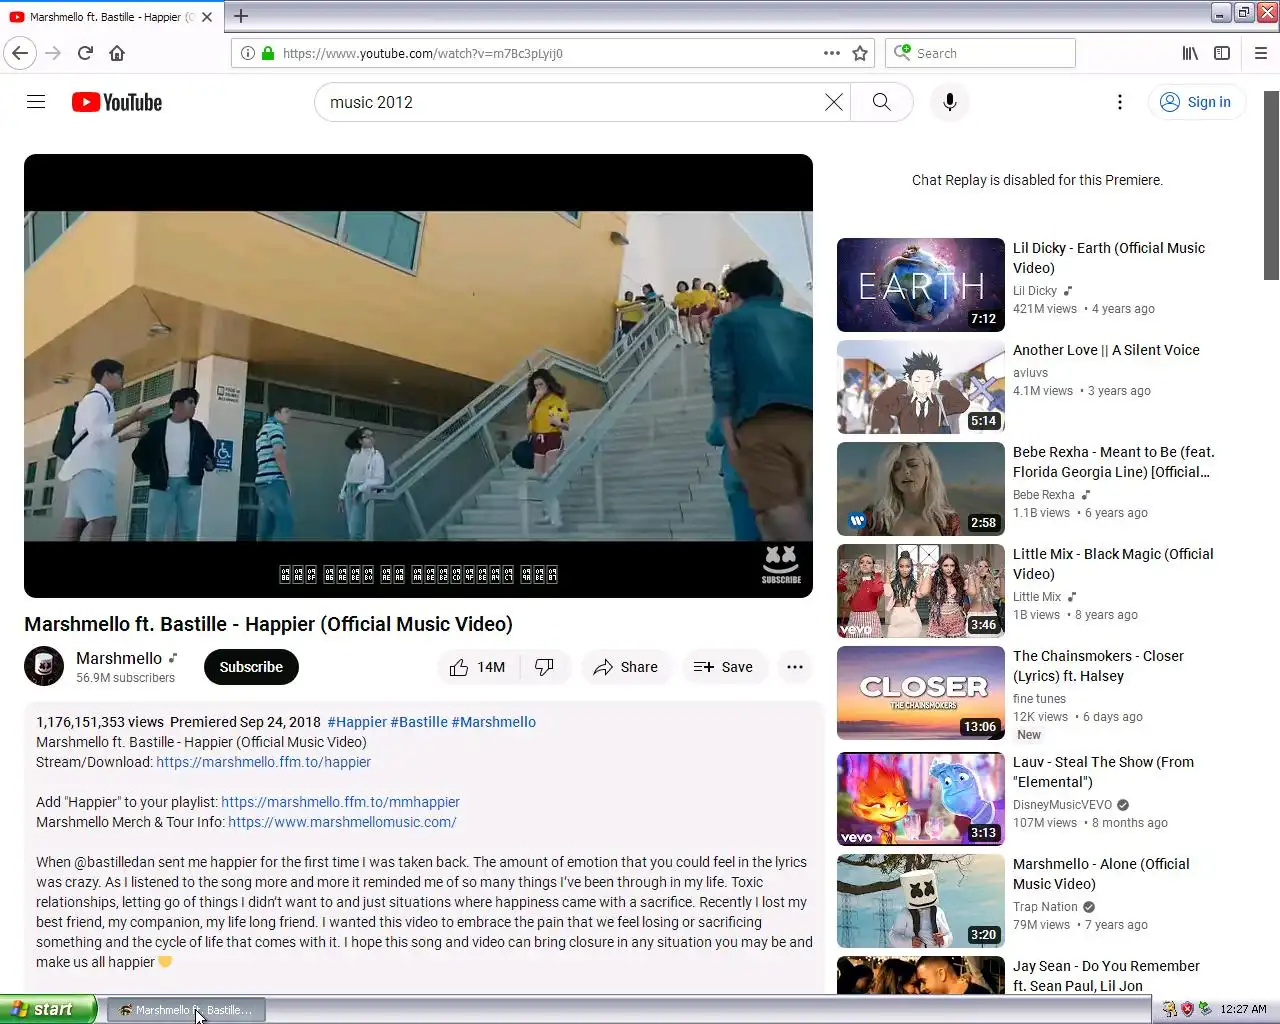Open the #Marshmello hashtag
This screenshot has width=1280, height=1024.
coord(494,722)
